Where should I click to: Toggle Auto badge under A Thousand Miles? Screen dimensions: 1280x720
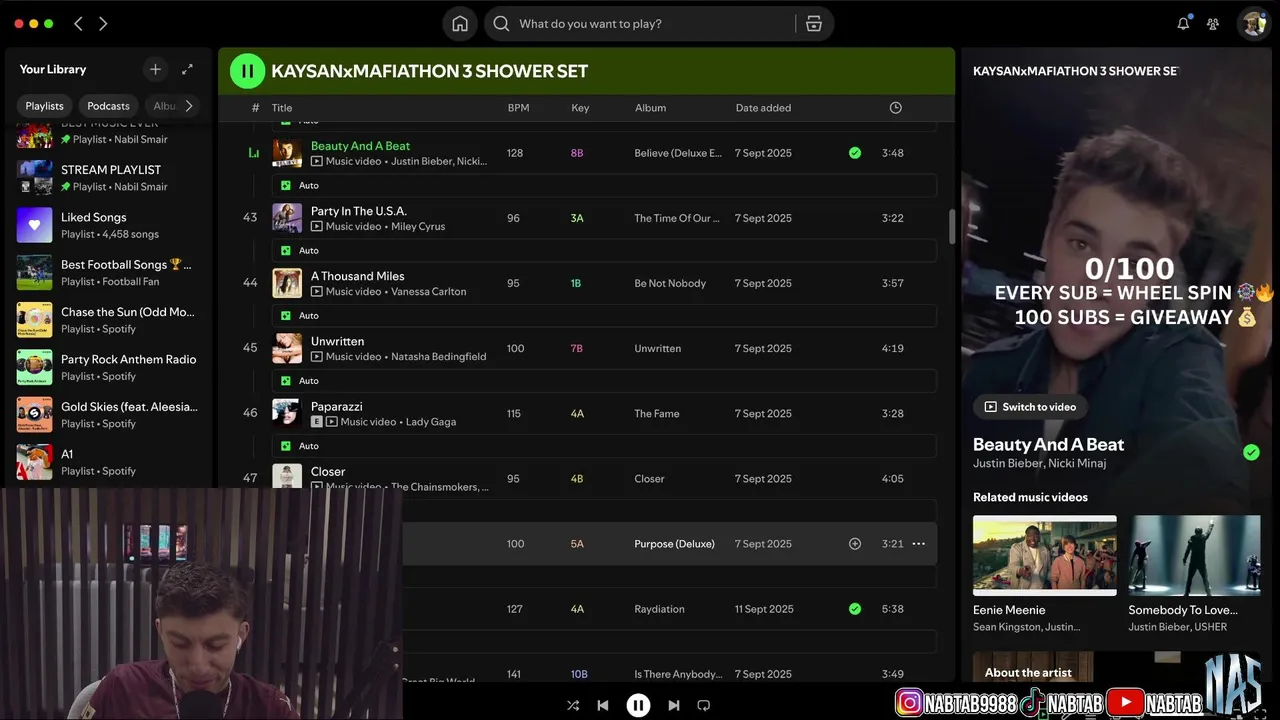[x=300, y=316]
